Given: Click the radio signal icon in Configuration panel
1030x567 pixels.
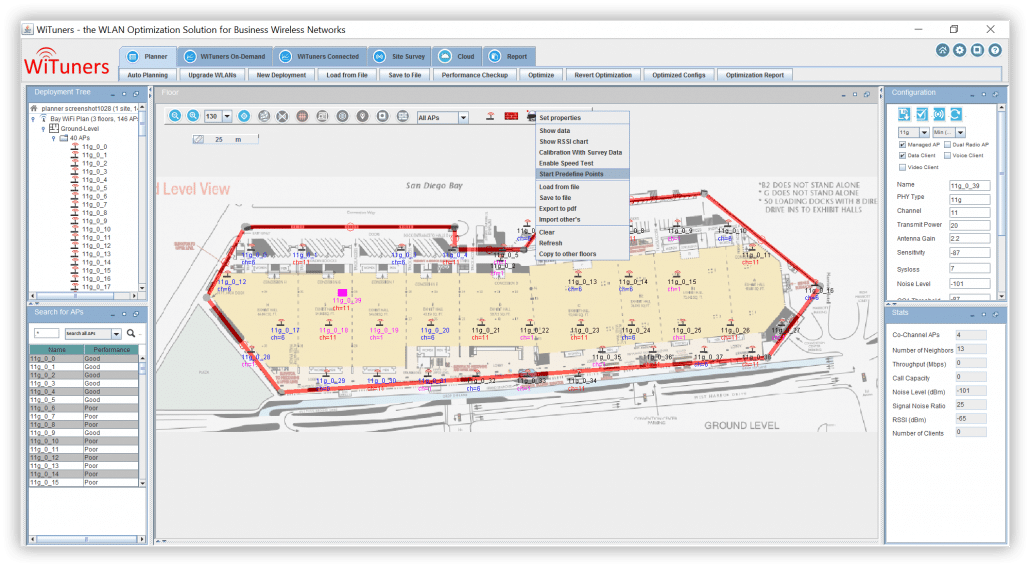Looking at the screenshot, I should coord(939,114).
